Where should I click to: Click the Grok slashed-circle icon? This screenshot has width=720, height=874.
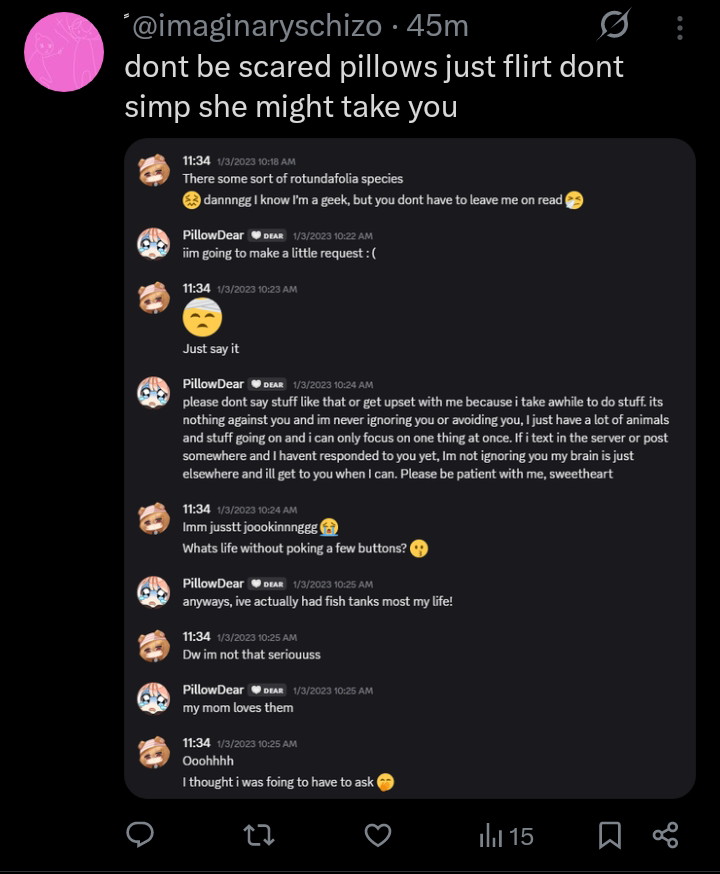[613, 27]
